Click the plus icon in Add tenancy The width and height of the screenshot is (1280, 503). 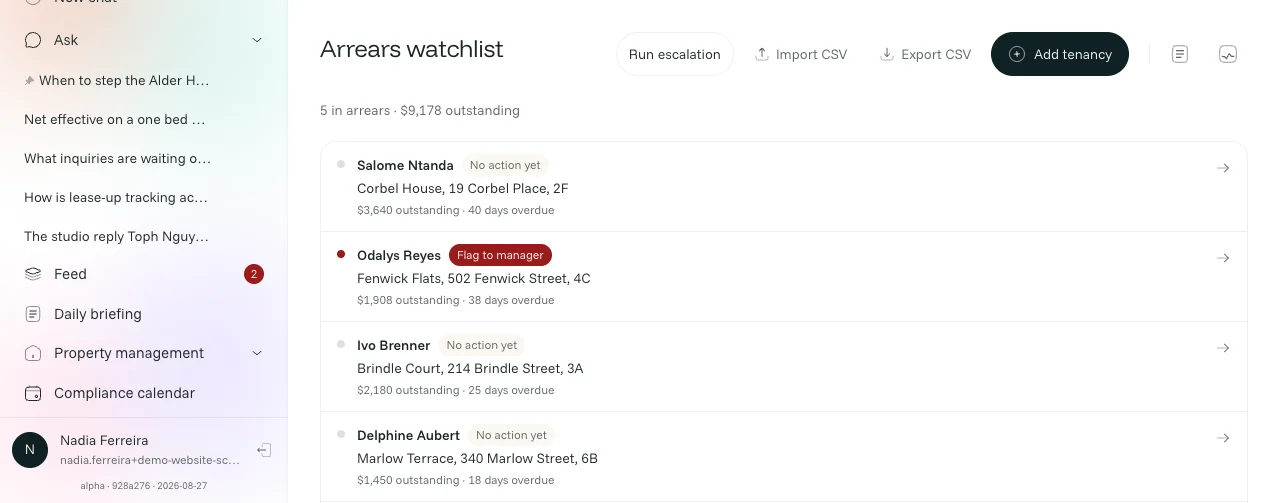[1017, 54]
